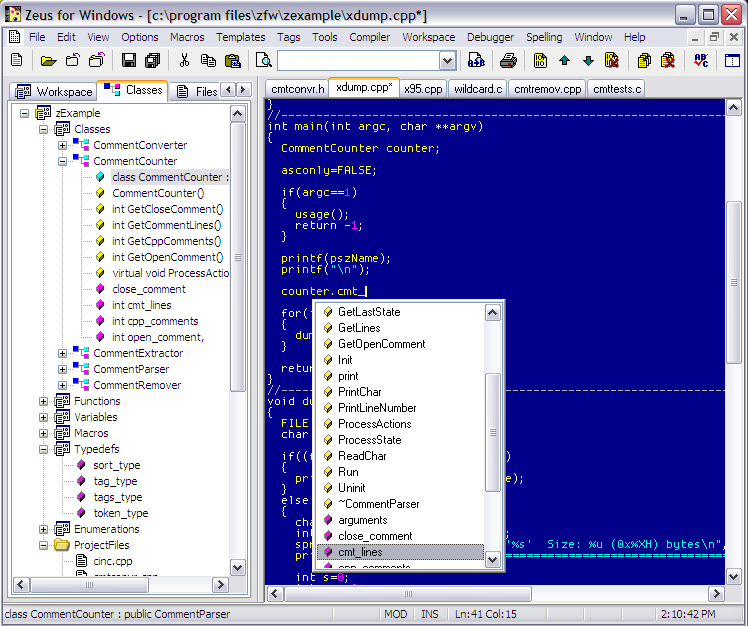Open the Templates menu
The image size is (748, 626).
240,37
